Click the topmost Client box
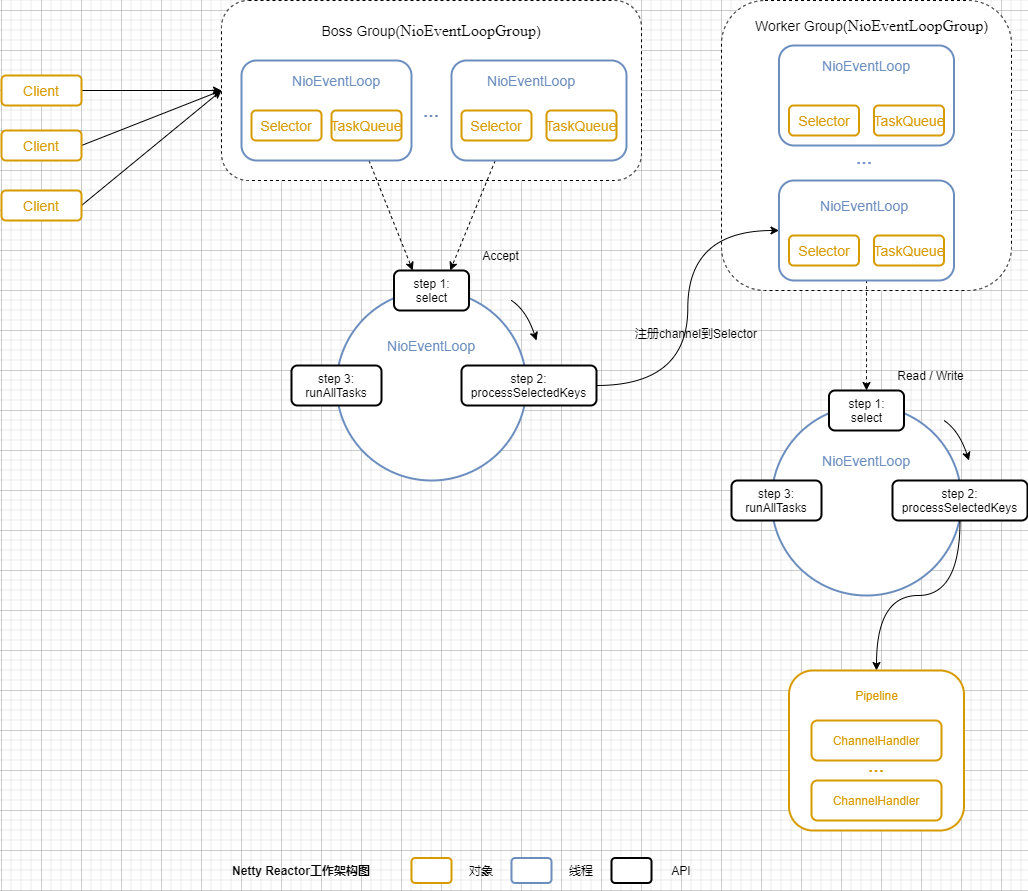 coord(41,91)
